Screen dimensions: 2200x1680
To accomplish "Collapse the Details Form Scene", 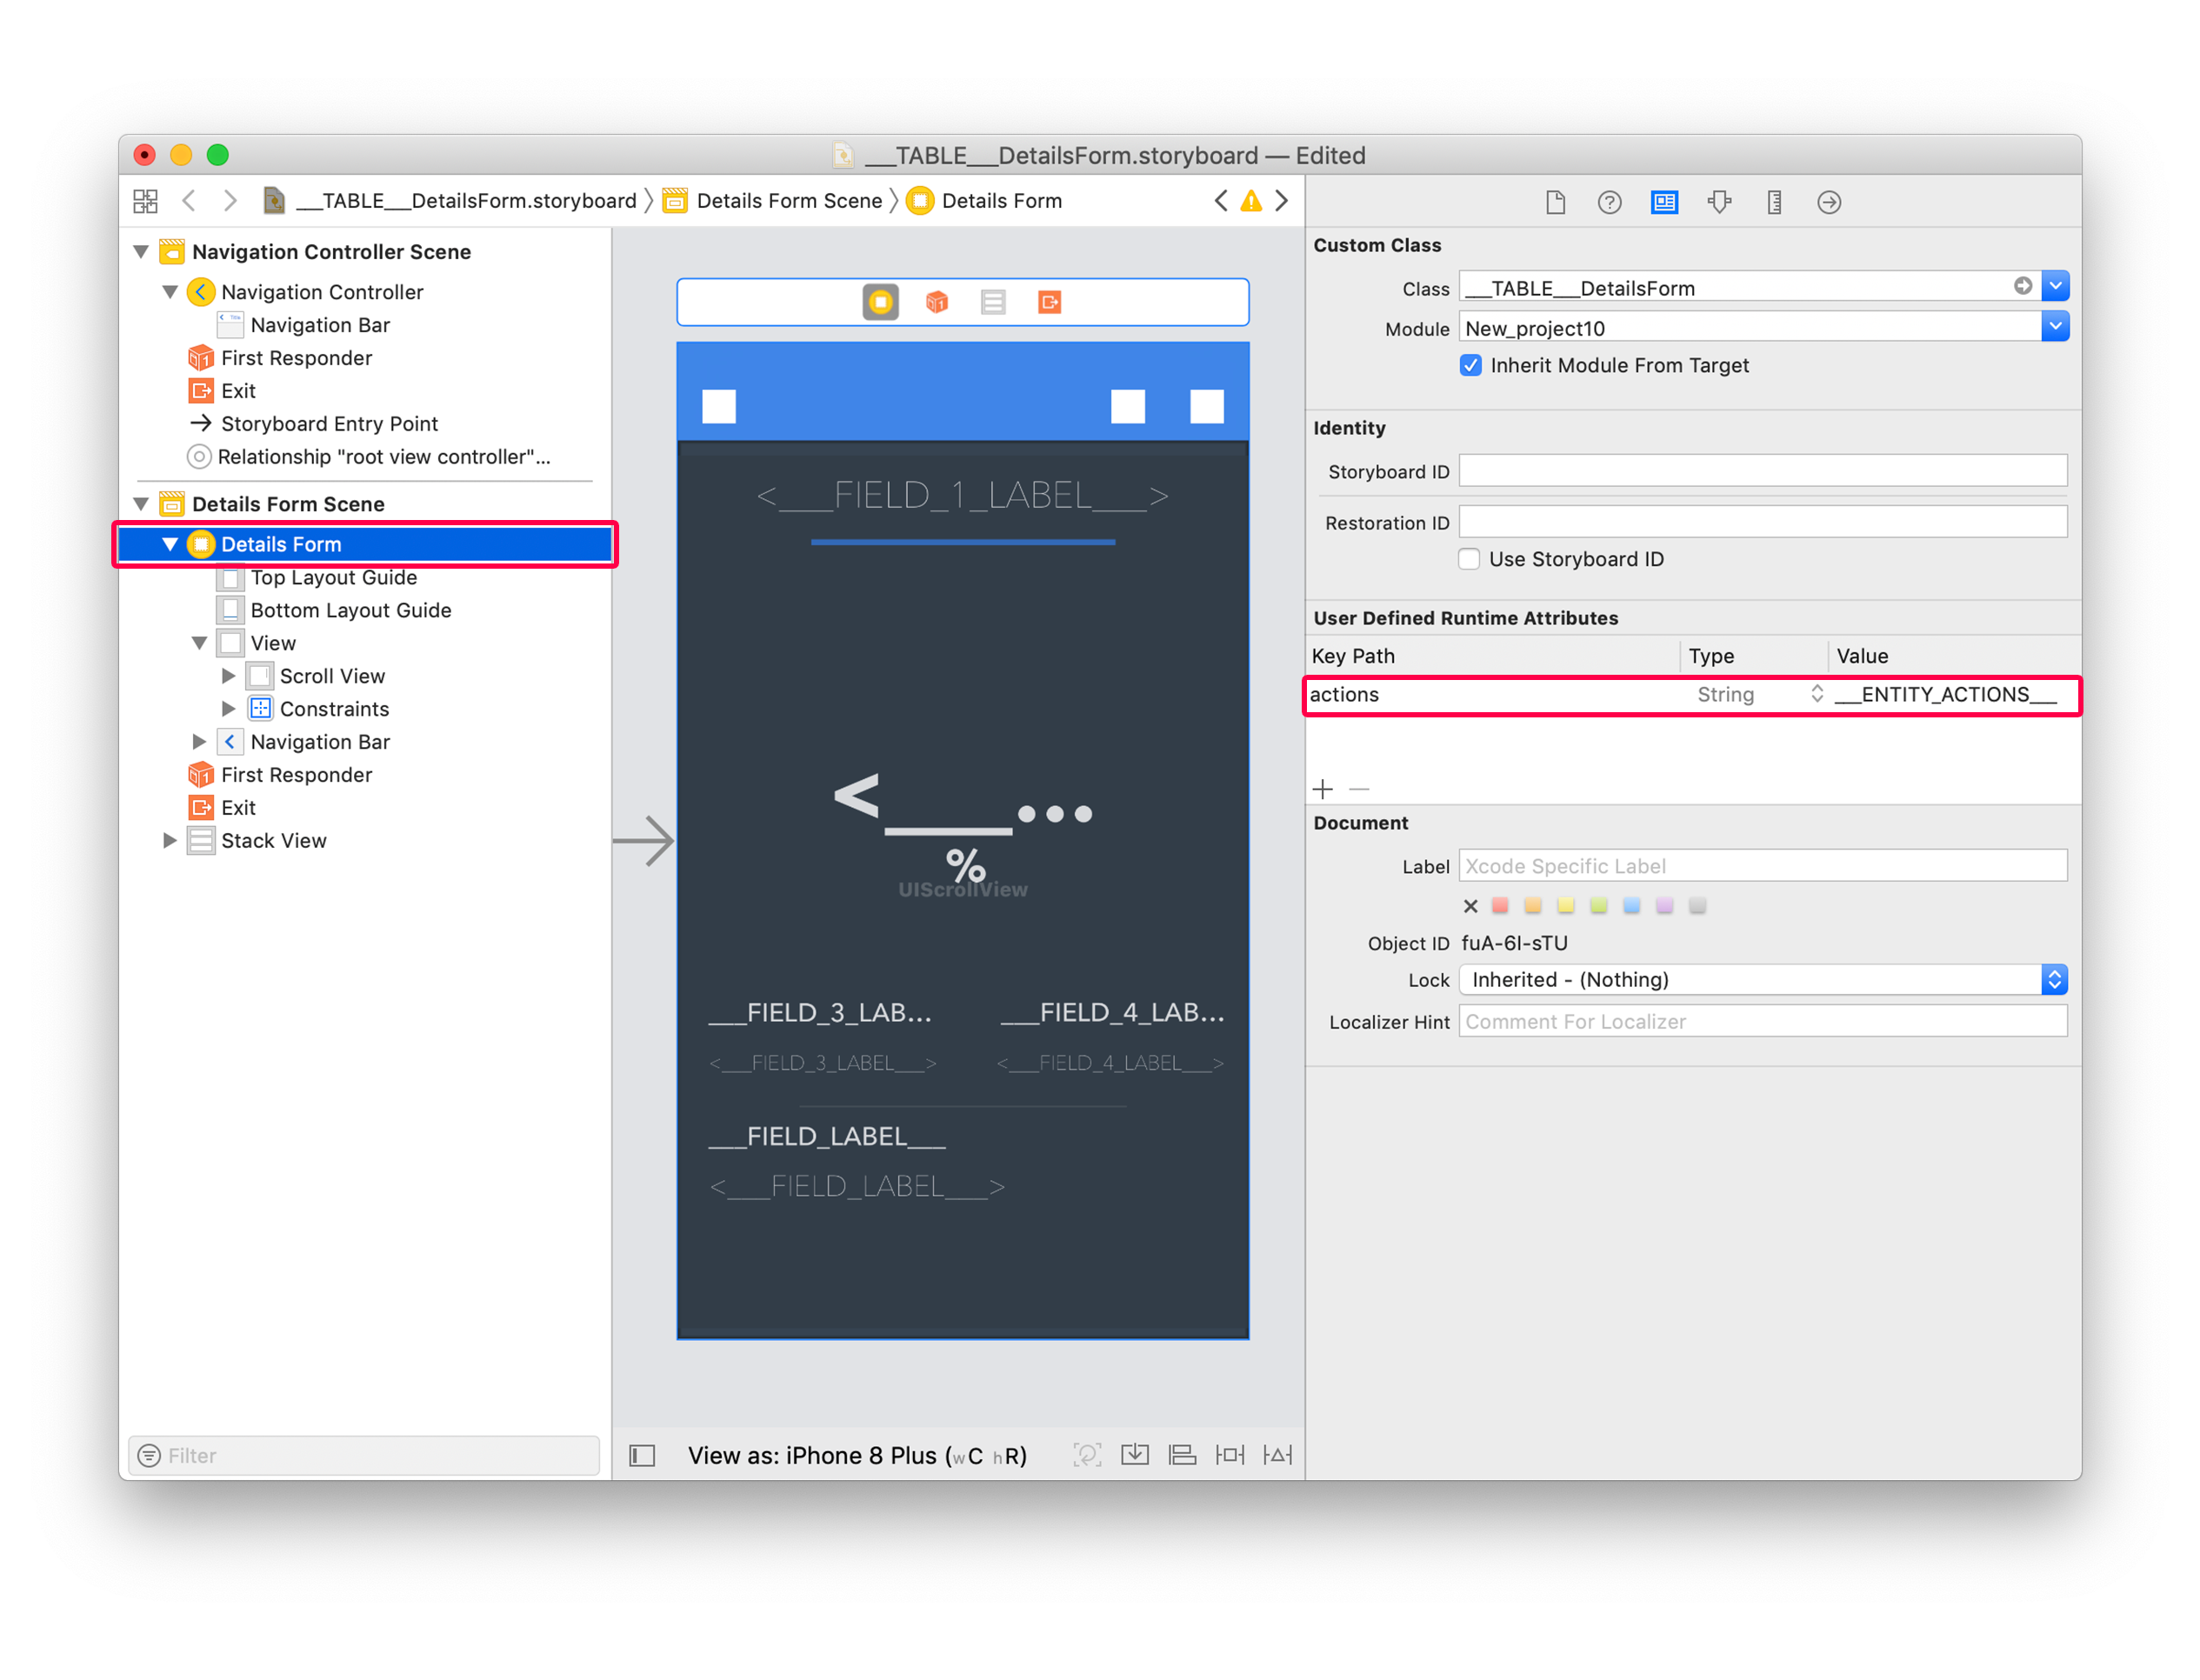I will [141, 504].
